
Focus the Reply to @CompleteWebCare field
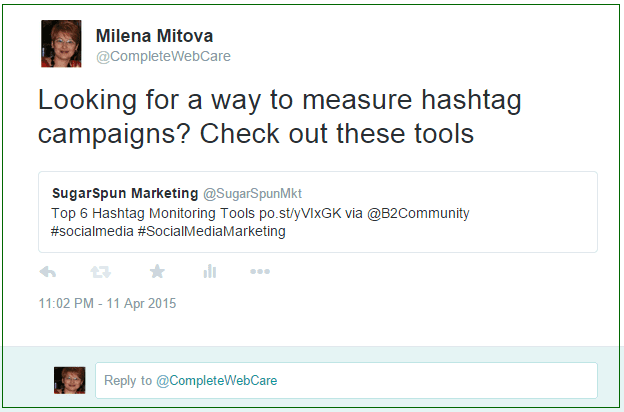pyautogui.click(x=346, y=380)
